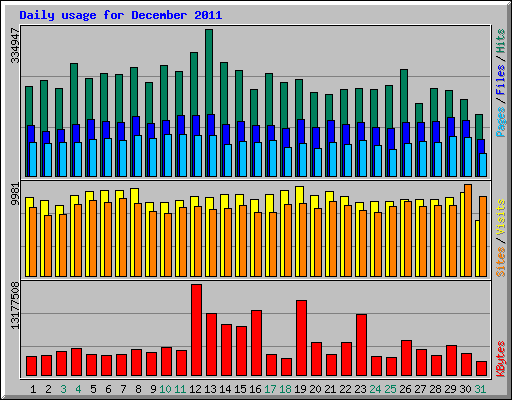Image resolution: width=512 pixels, height=400 pixels.
Task: Click green weekend day label 31
Action: [x=480, y=389]
